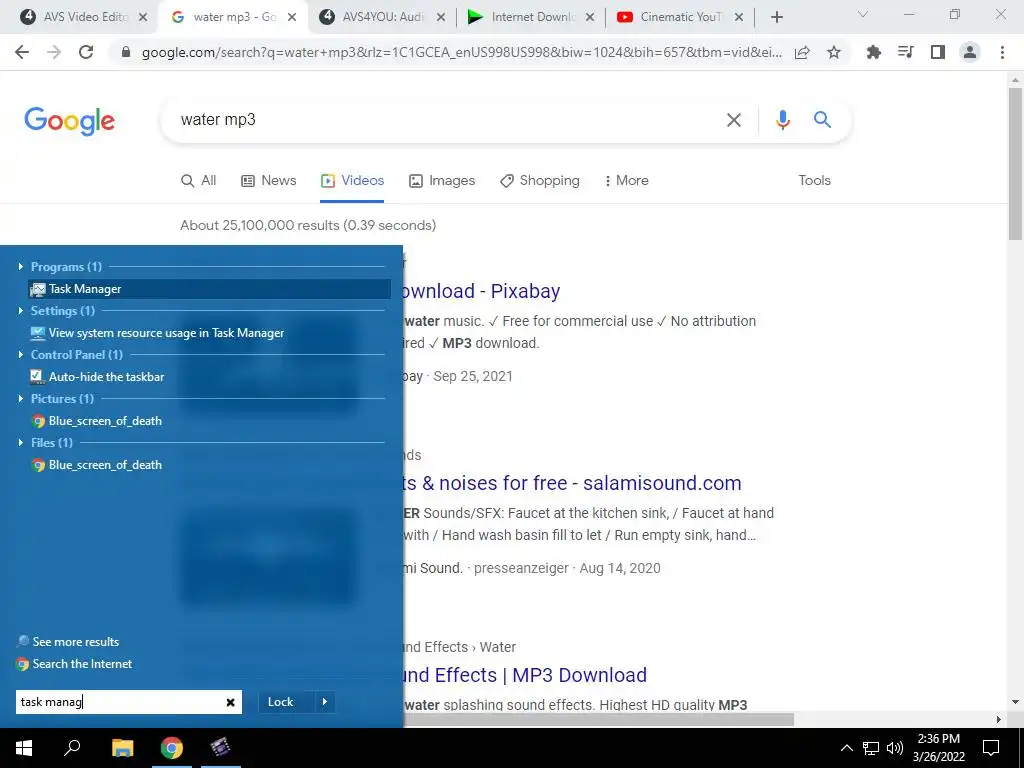Bookmark this page star
The width and height of the screenshot is (1024, 768).
tap(833, 52)
